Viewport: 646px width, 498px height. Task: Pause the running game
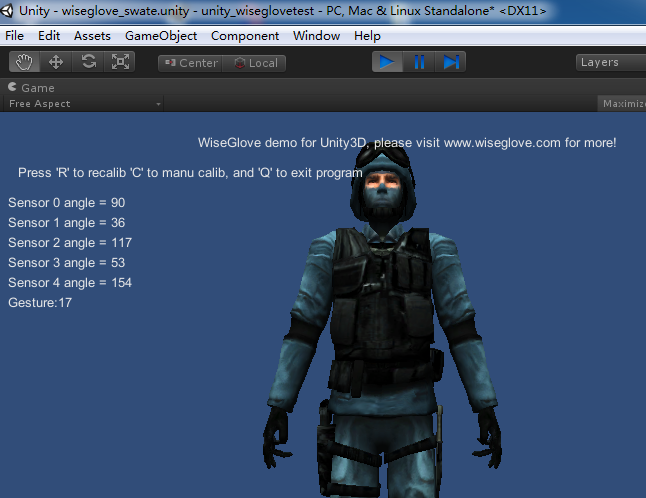pyautogui.click(x=419, y=62)
